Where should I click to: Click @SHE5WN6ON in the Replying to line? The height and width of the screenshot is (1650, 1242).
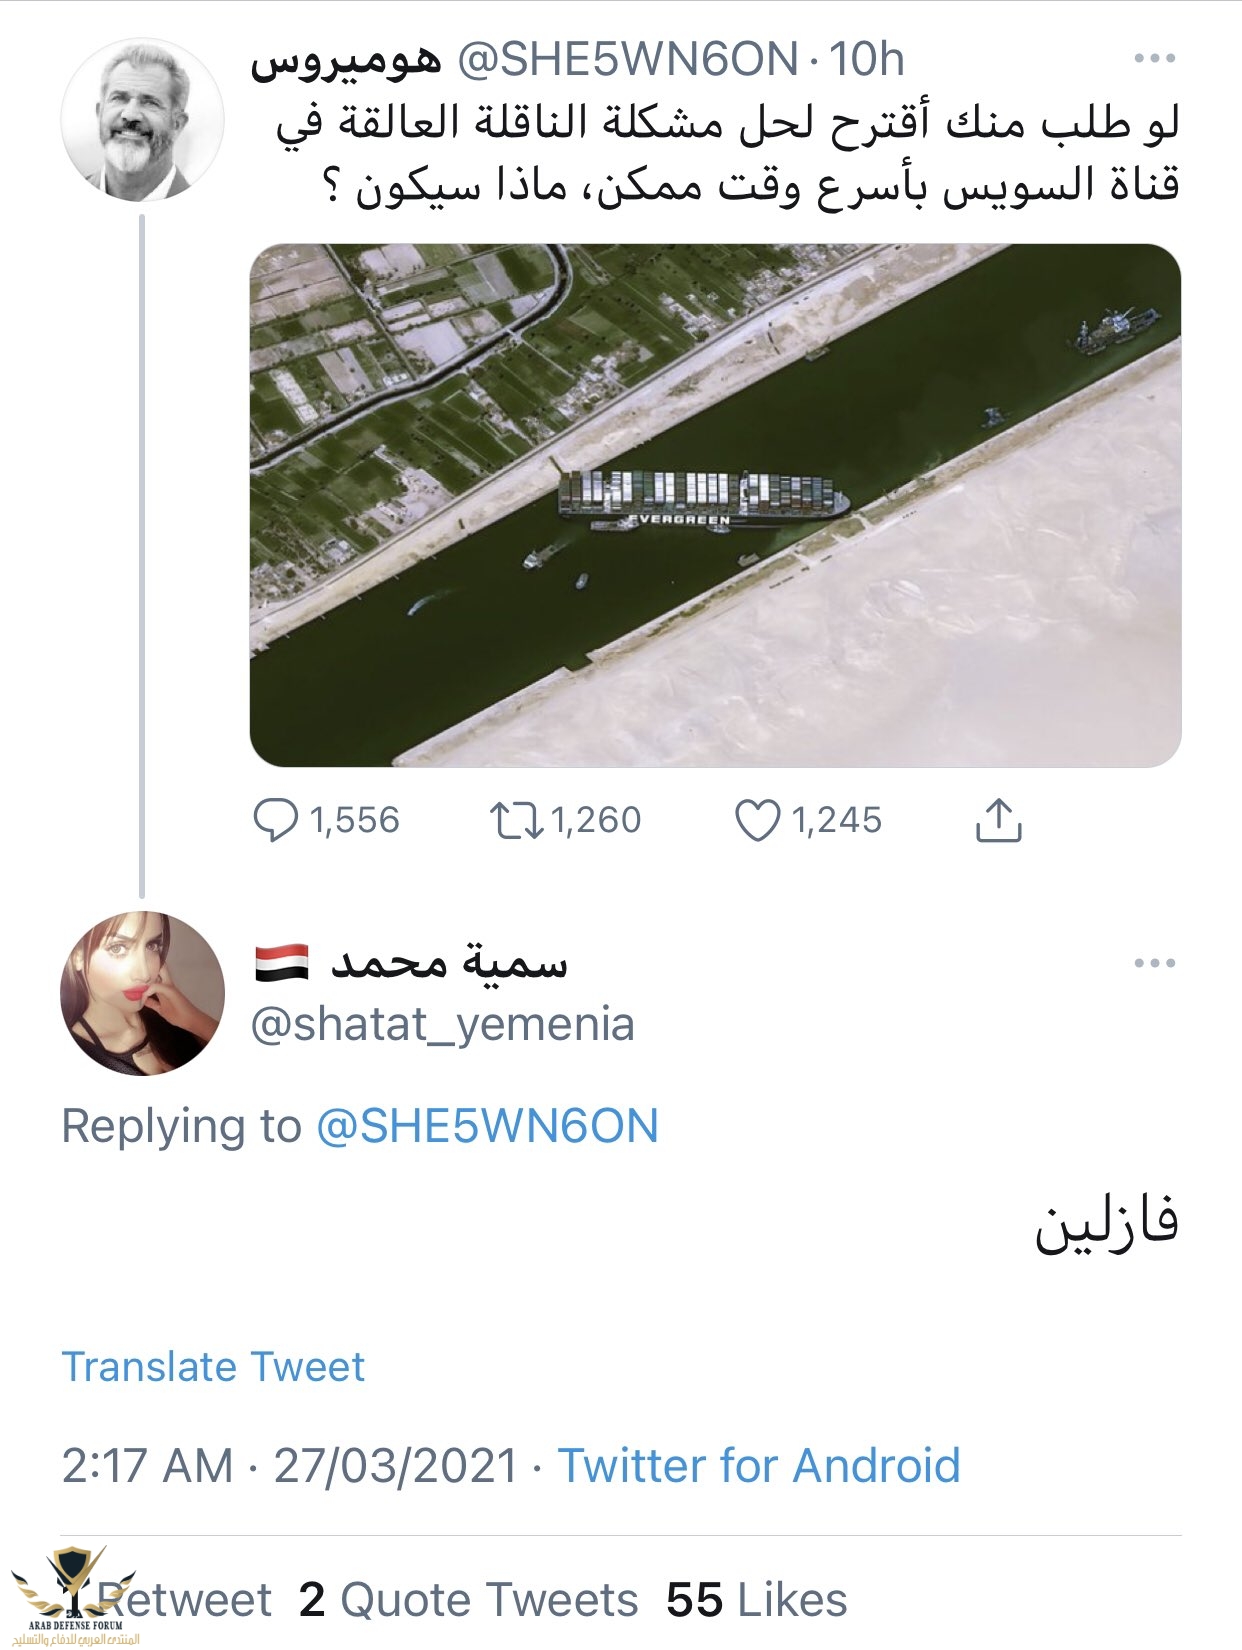tap(487, 1126)
